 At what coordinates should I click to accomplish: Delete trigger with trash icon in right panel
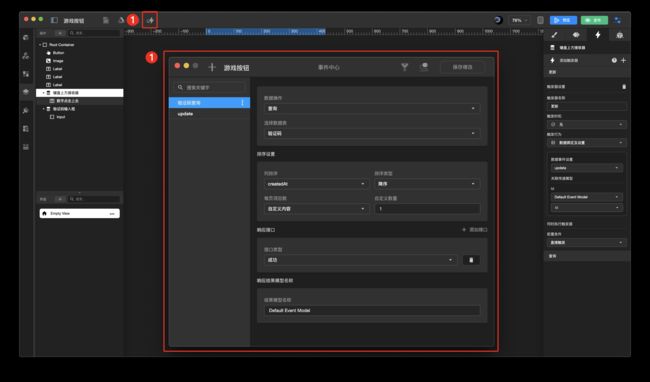(x=624, y=87)
